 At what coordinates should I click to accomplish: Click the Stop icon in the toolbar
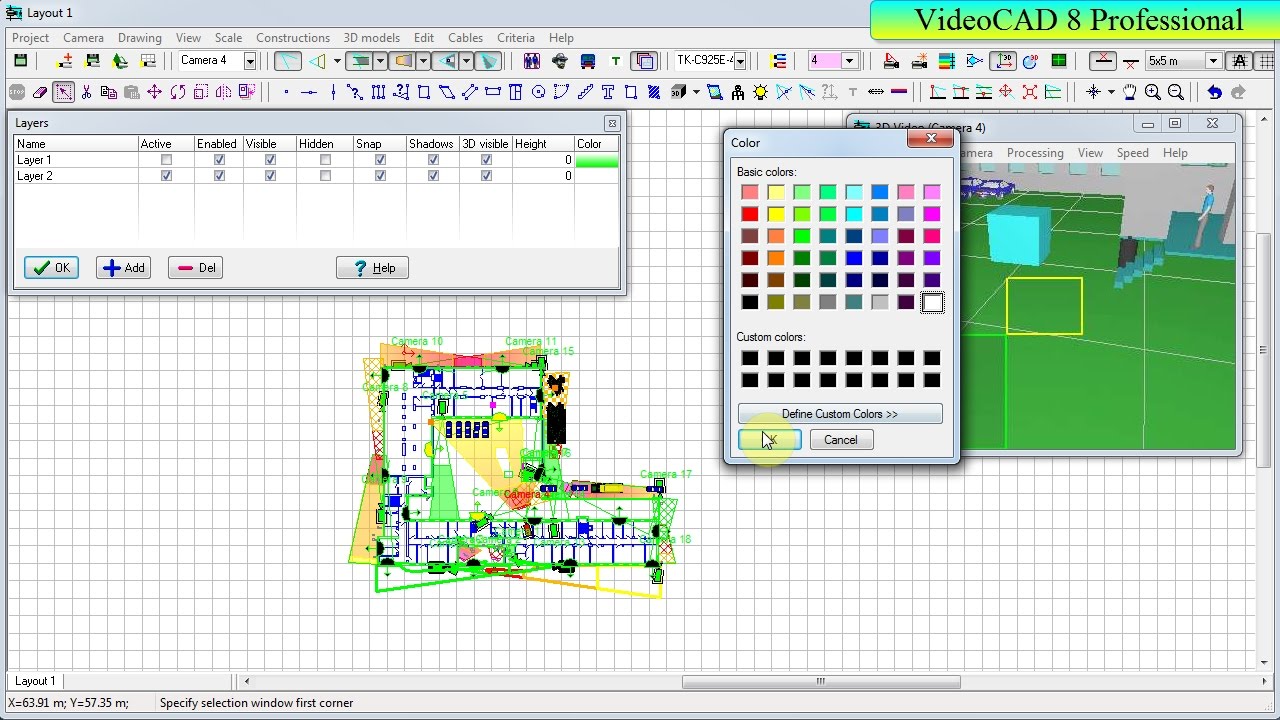[17, 92]
